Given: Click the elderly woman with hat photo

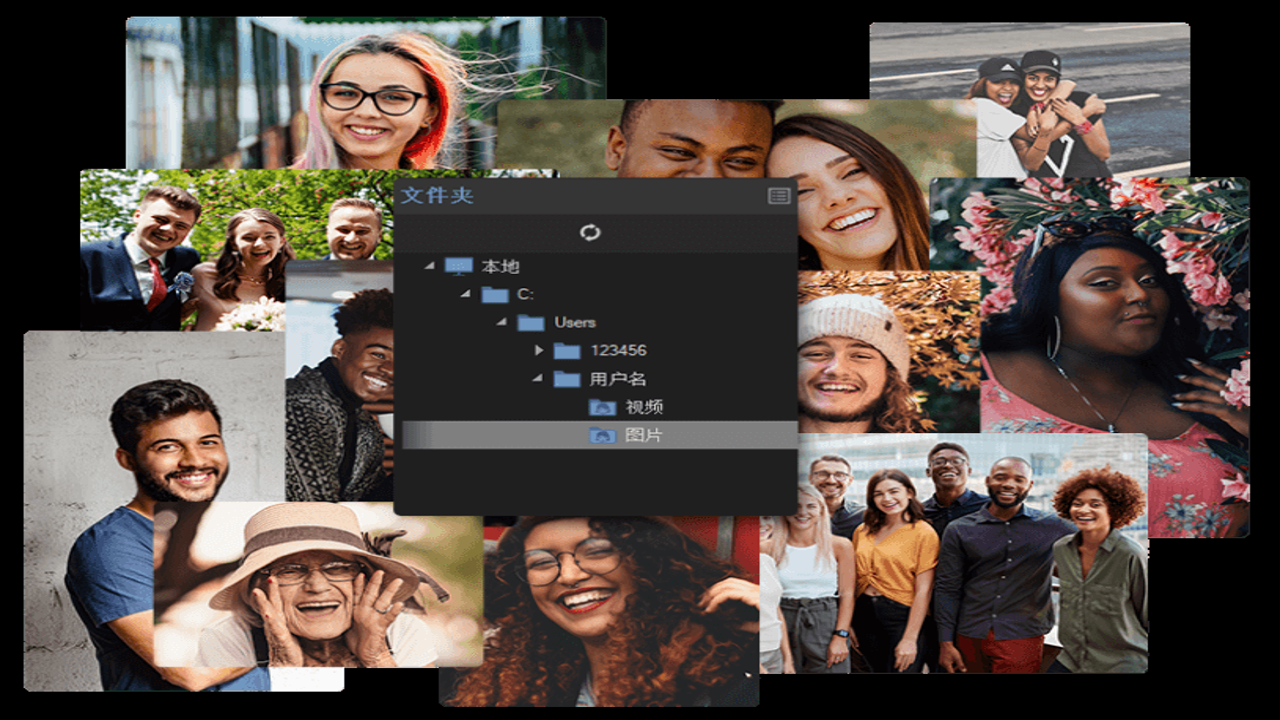Looking at the screenshot, I should click(318, 584).
